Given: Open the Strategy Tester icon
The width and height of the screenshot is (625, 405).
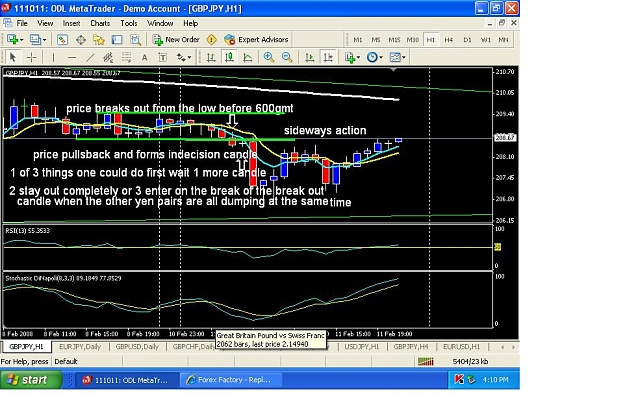Looking at the screenshot, I should click(135, 39).
